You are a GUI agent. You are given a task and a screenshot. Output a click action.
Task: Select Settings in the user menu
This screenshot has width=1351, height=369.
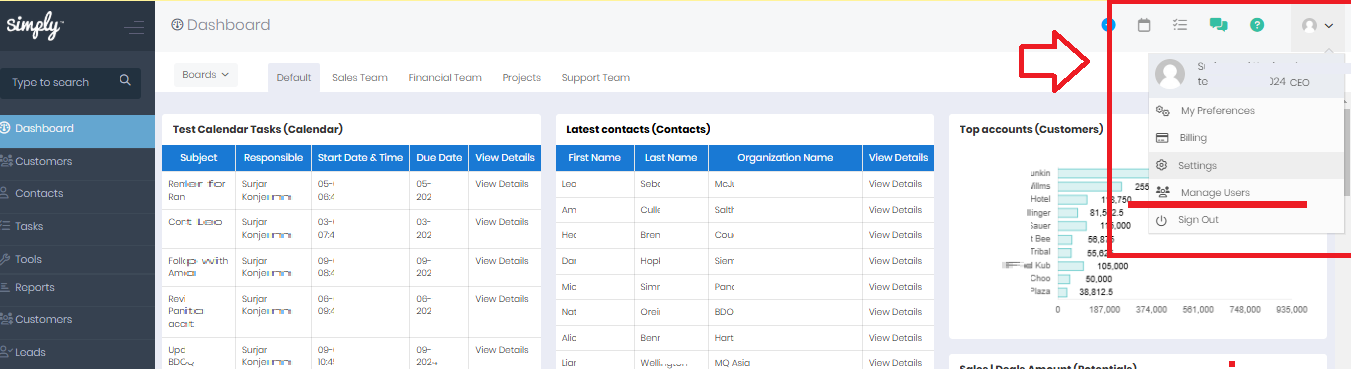click(1197, 165)
